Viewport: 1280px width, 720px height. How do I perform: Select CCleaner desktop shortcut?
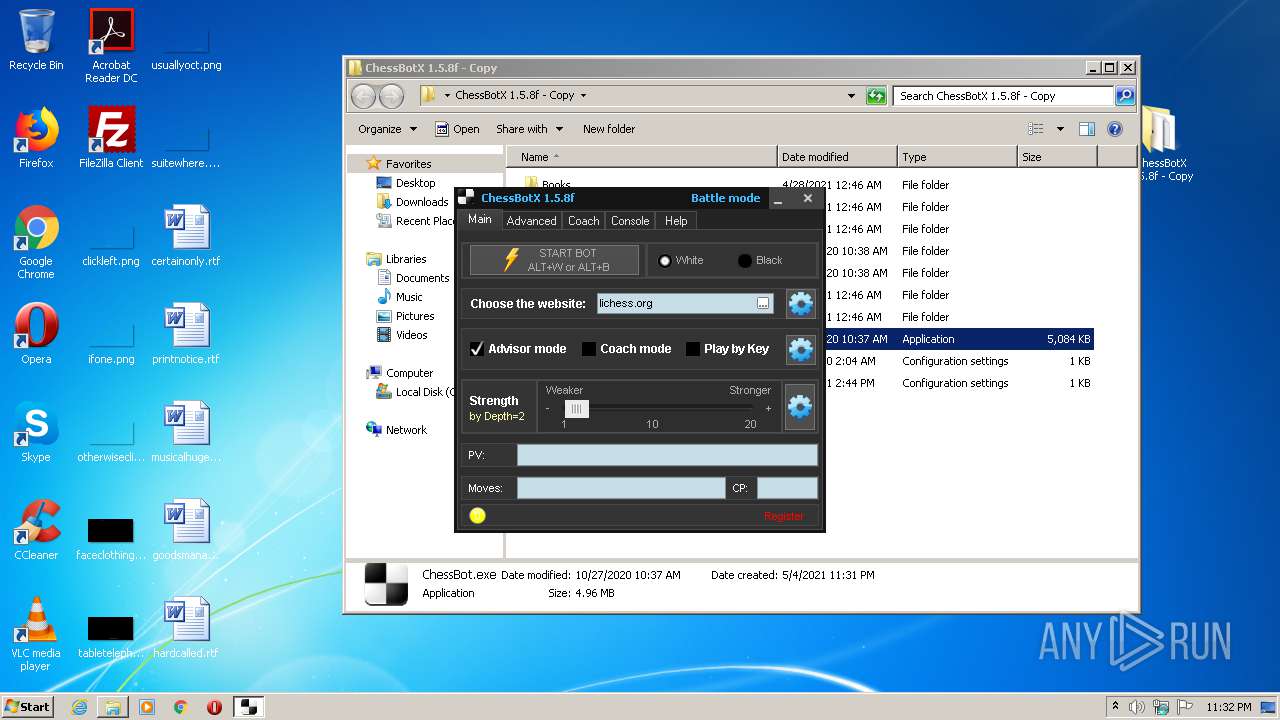(36, 530)
